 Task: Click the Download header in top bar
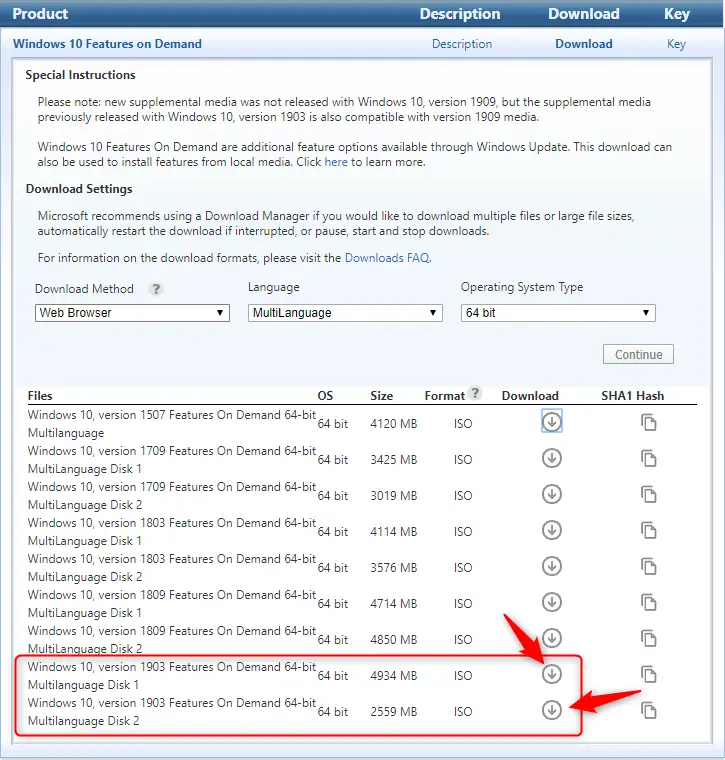(583, 14)
